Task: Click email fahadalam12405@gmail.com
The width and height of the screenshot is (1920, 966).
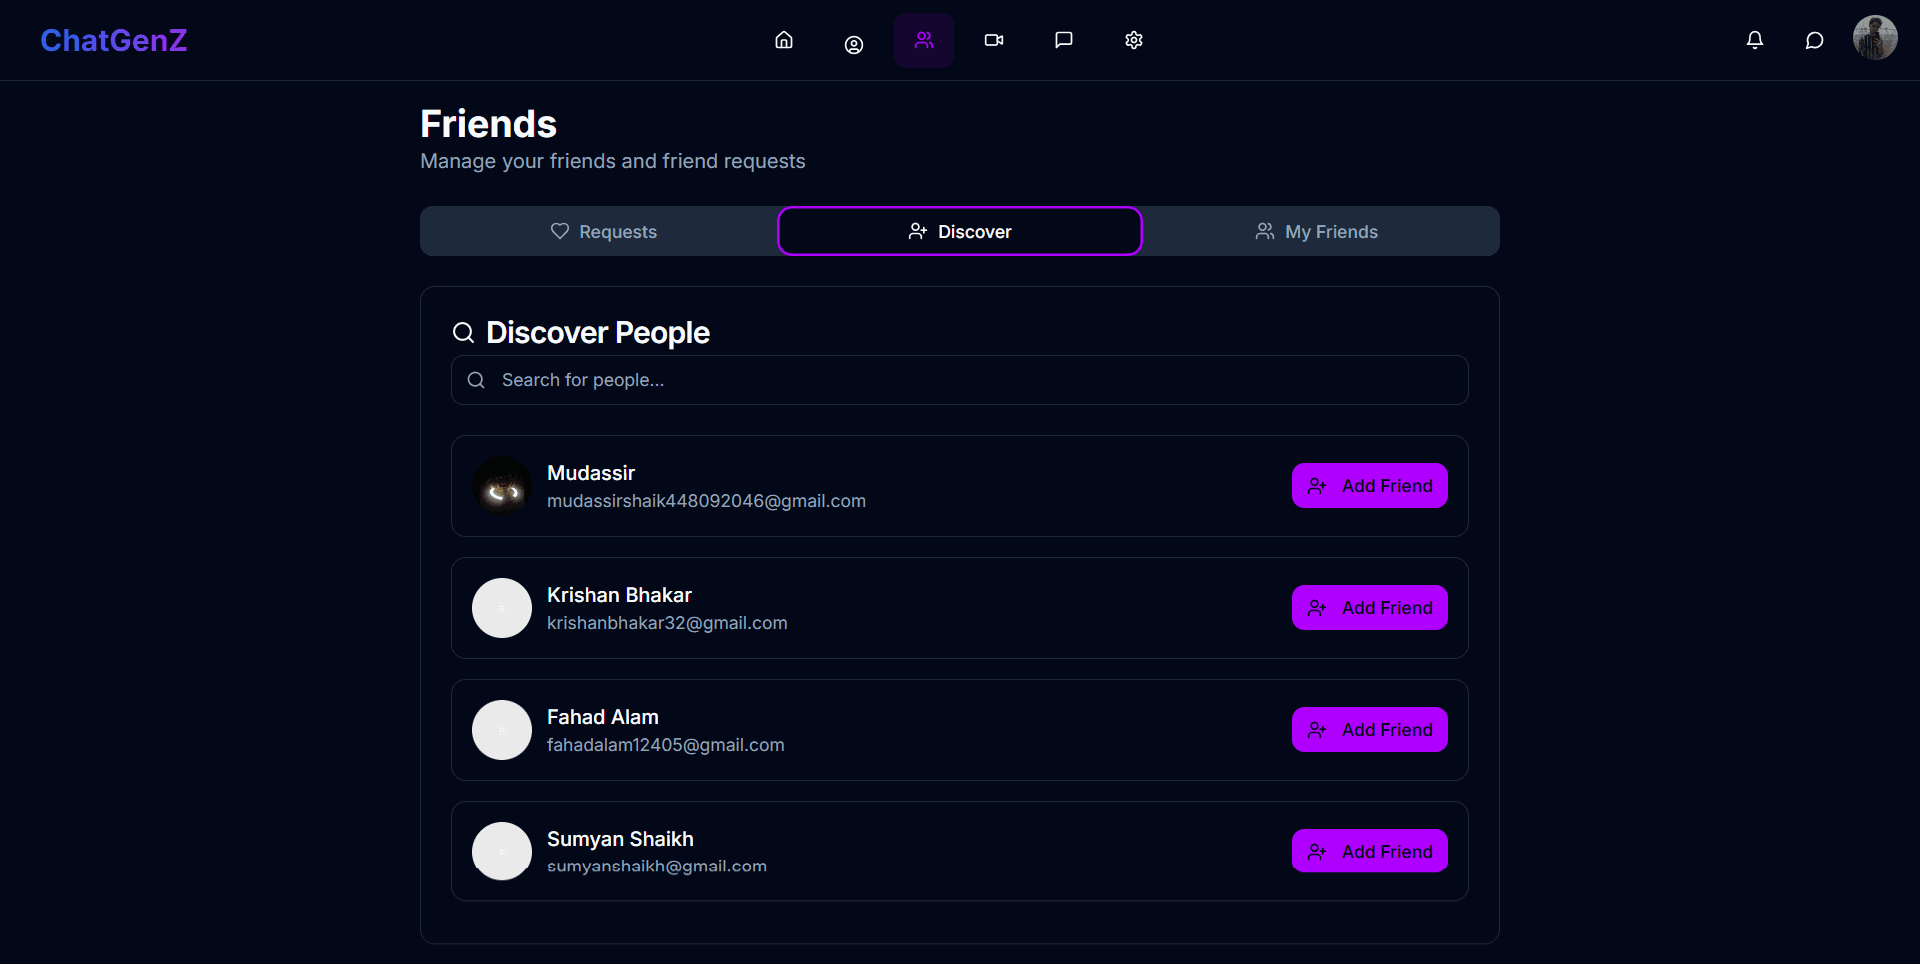Action: (x=666, y=745)
